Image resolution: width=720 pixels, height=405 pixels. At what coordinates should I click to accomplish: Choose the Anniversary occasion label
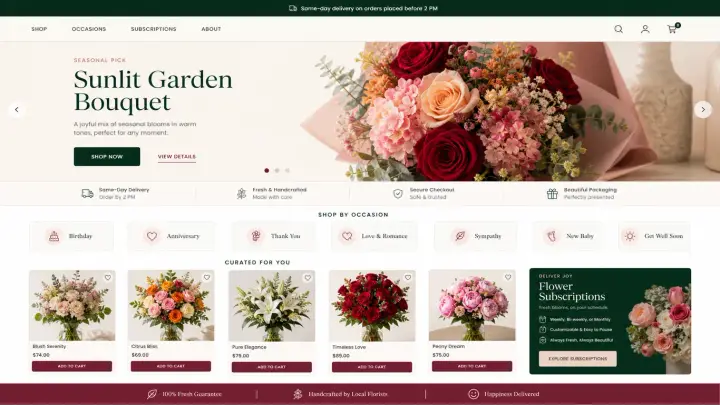(x=183, y=236)
